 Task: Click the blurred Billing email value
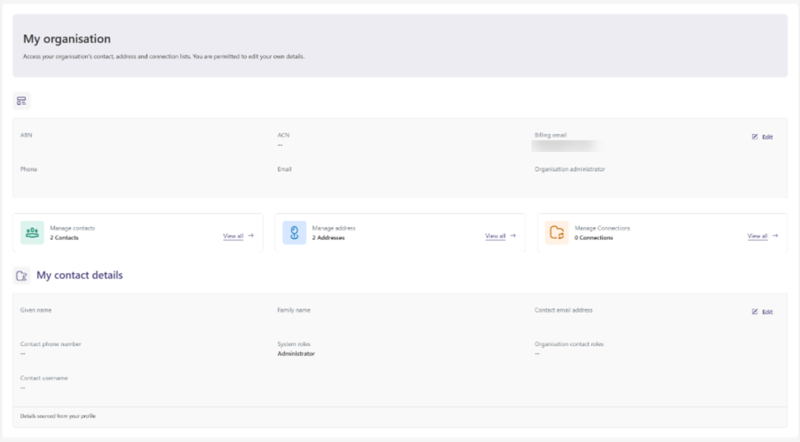[566, 146]
